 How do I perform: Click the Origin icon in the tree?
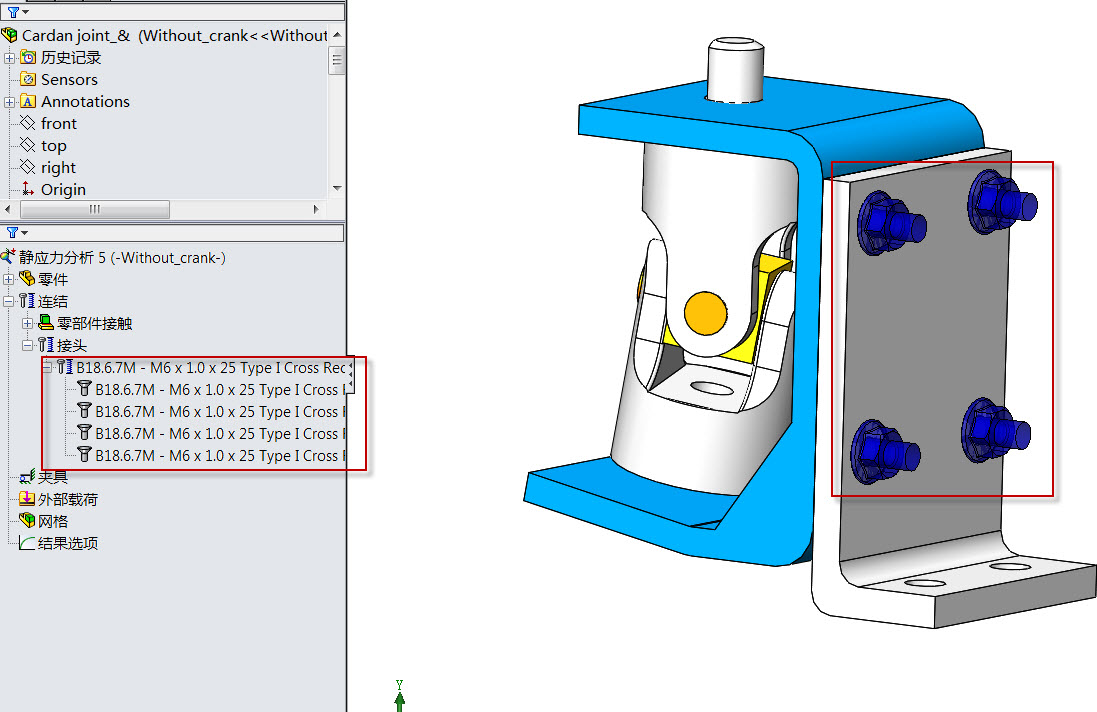[x=28, y=190]
